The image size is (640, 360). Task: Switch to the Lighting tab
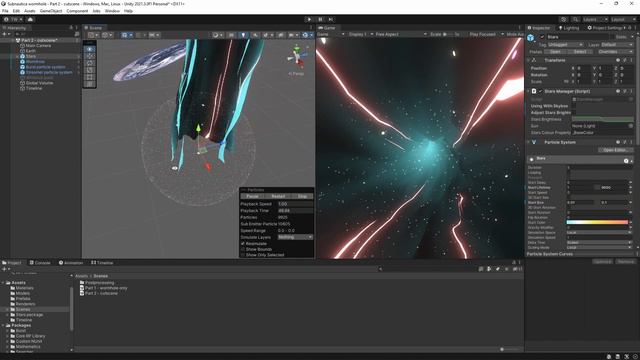pyautogui.click(x=569, y=28)
